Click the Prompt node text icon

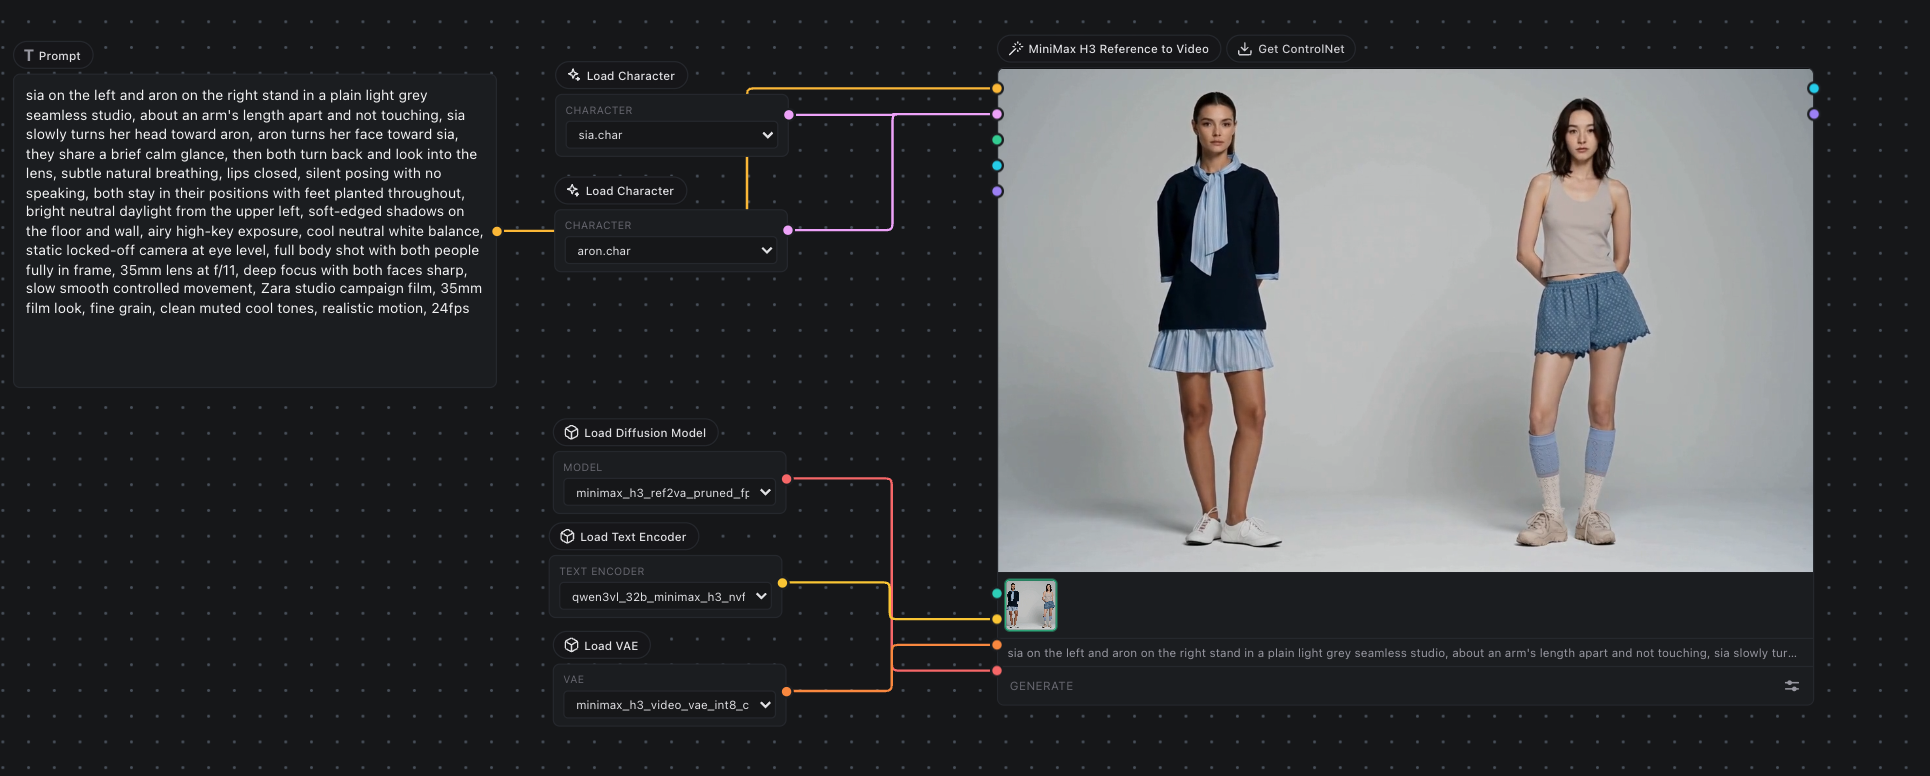point(28,56)
